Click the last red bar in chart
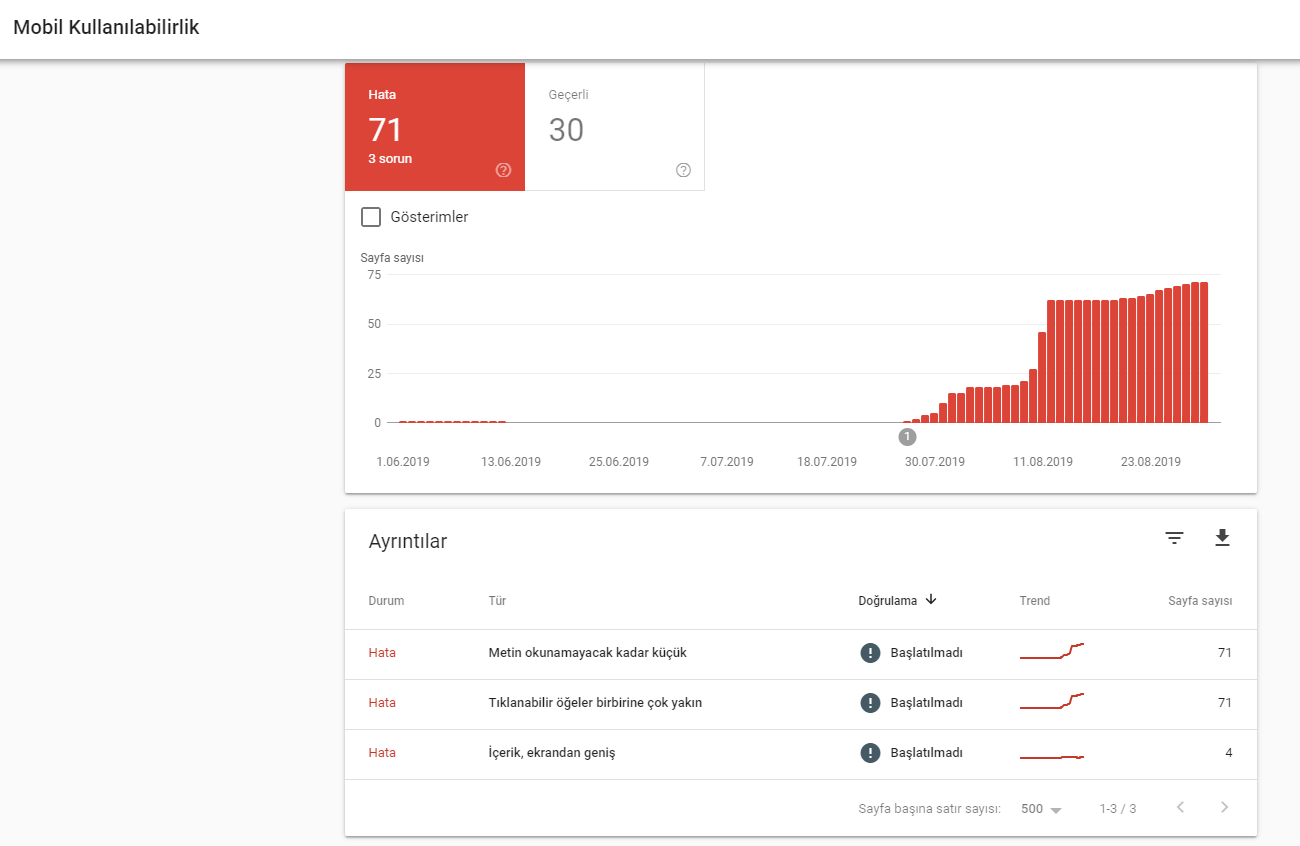Image resolution: width=1300 pixels, height=846 pixels. point(1204,352)
